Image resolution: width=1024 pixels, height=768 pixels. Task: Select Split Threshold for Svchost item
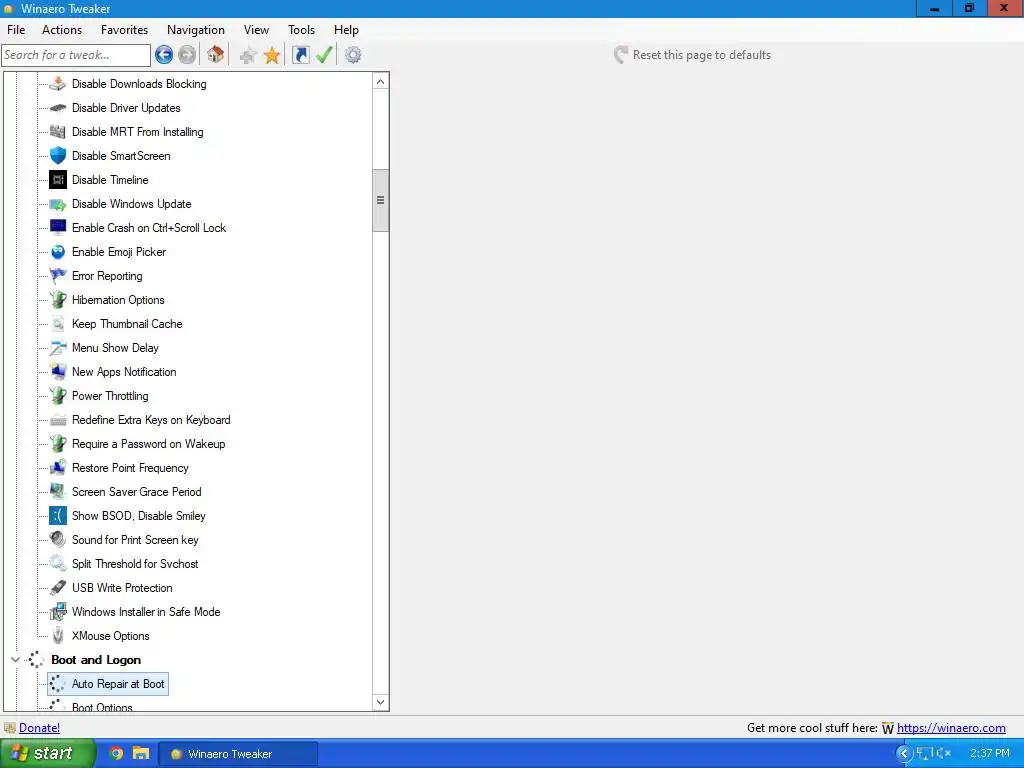[135, 564]
